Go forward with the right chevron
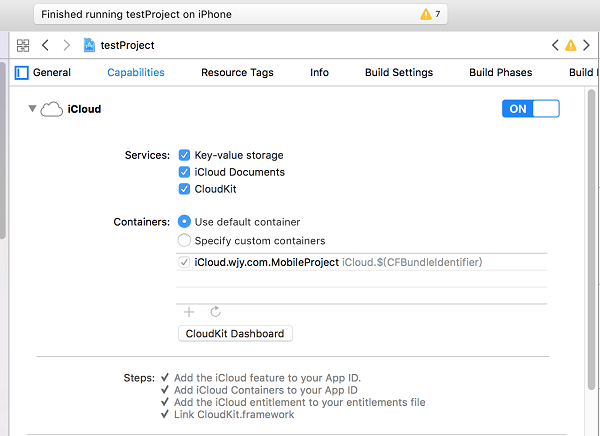600x436 pixels. tap(67, 45)
